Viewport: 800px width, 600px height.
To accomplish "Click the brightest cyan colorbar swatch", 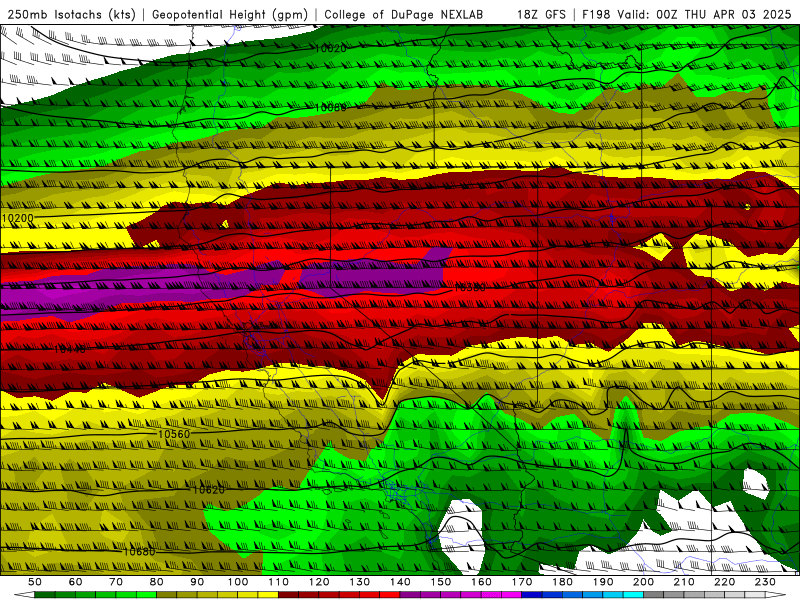I will 633,595.
